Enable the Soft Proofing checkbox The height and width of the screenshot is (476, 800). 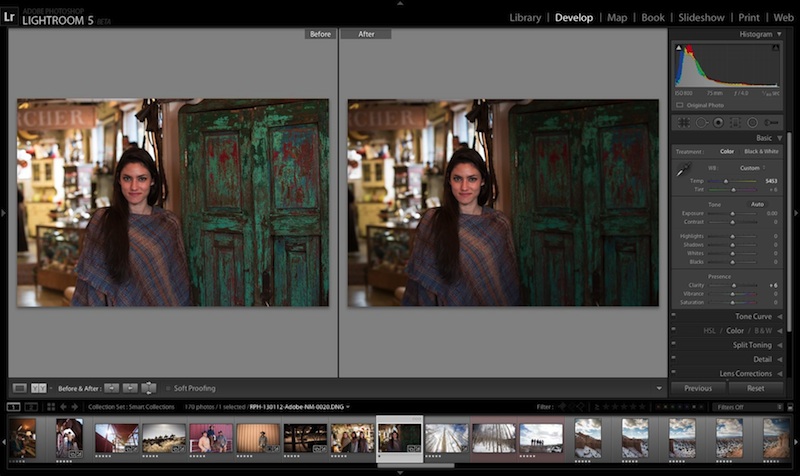click(x=167, y=388)
